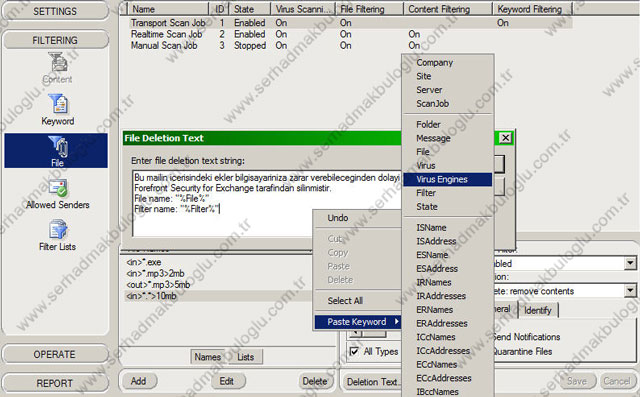Switch to the Identify tab
The height and width of the screenshot is (397, 640).
(538, 311)
